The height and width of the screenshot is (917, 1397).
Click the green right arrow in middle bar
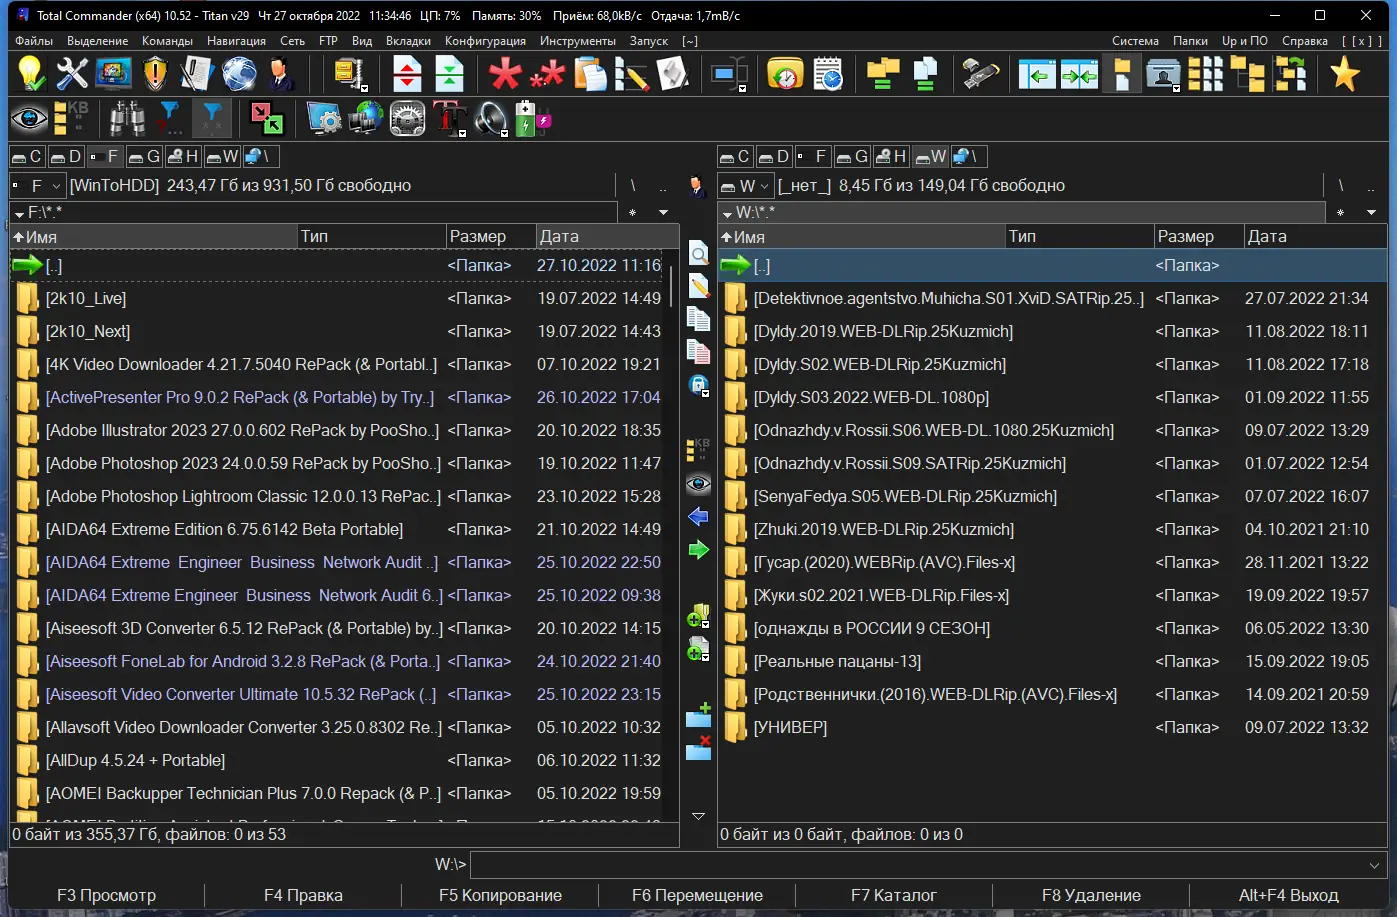(698, 550)
